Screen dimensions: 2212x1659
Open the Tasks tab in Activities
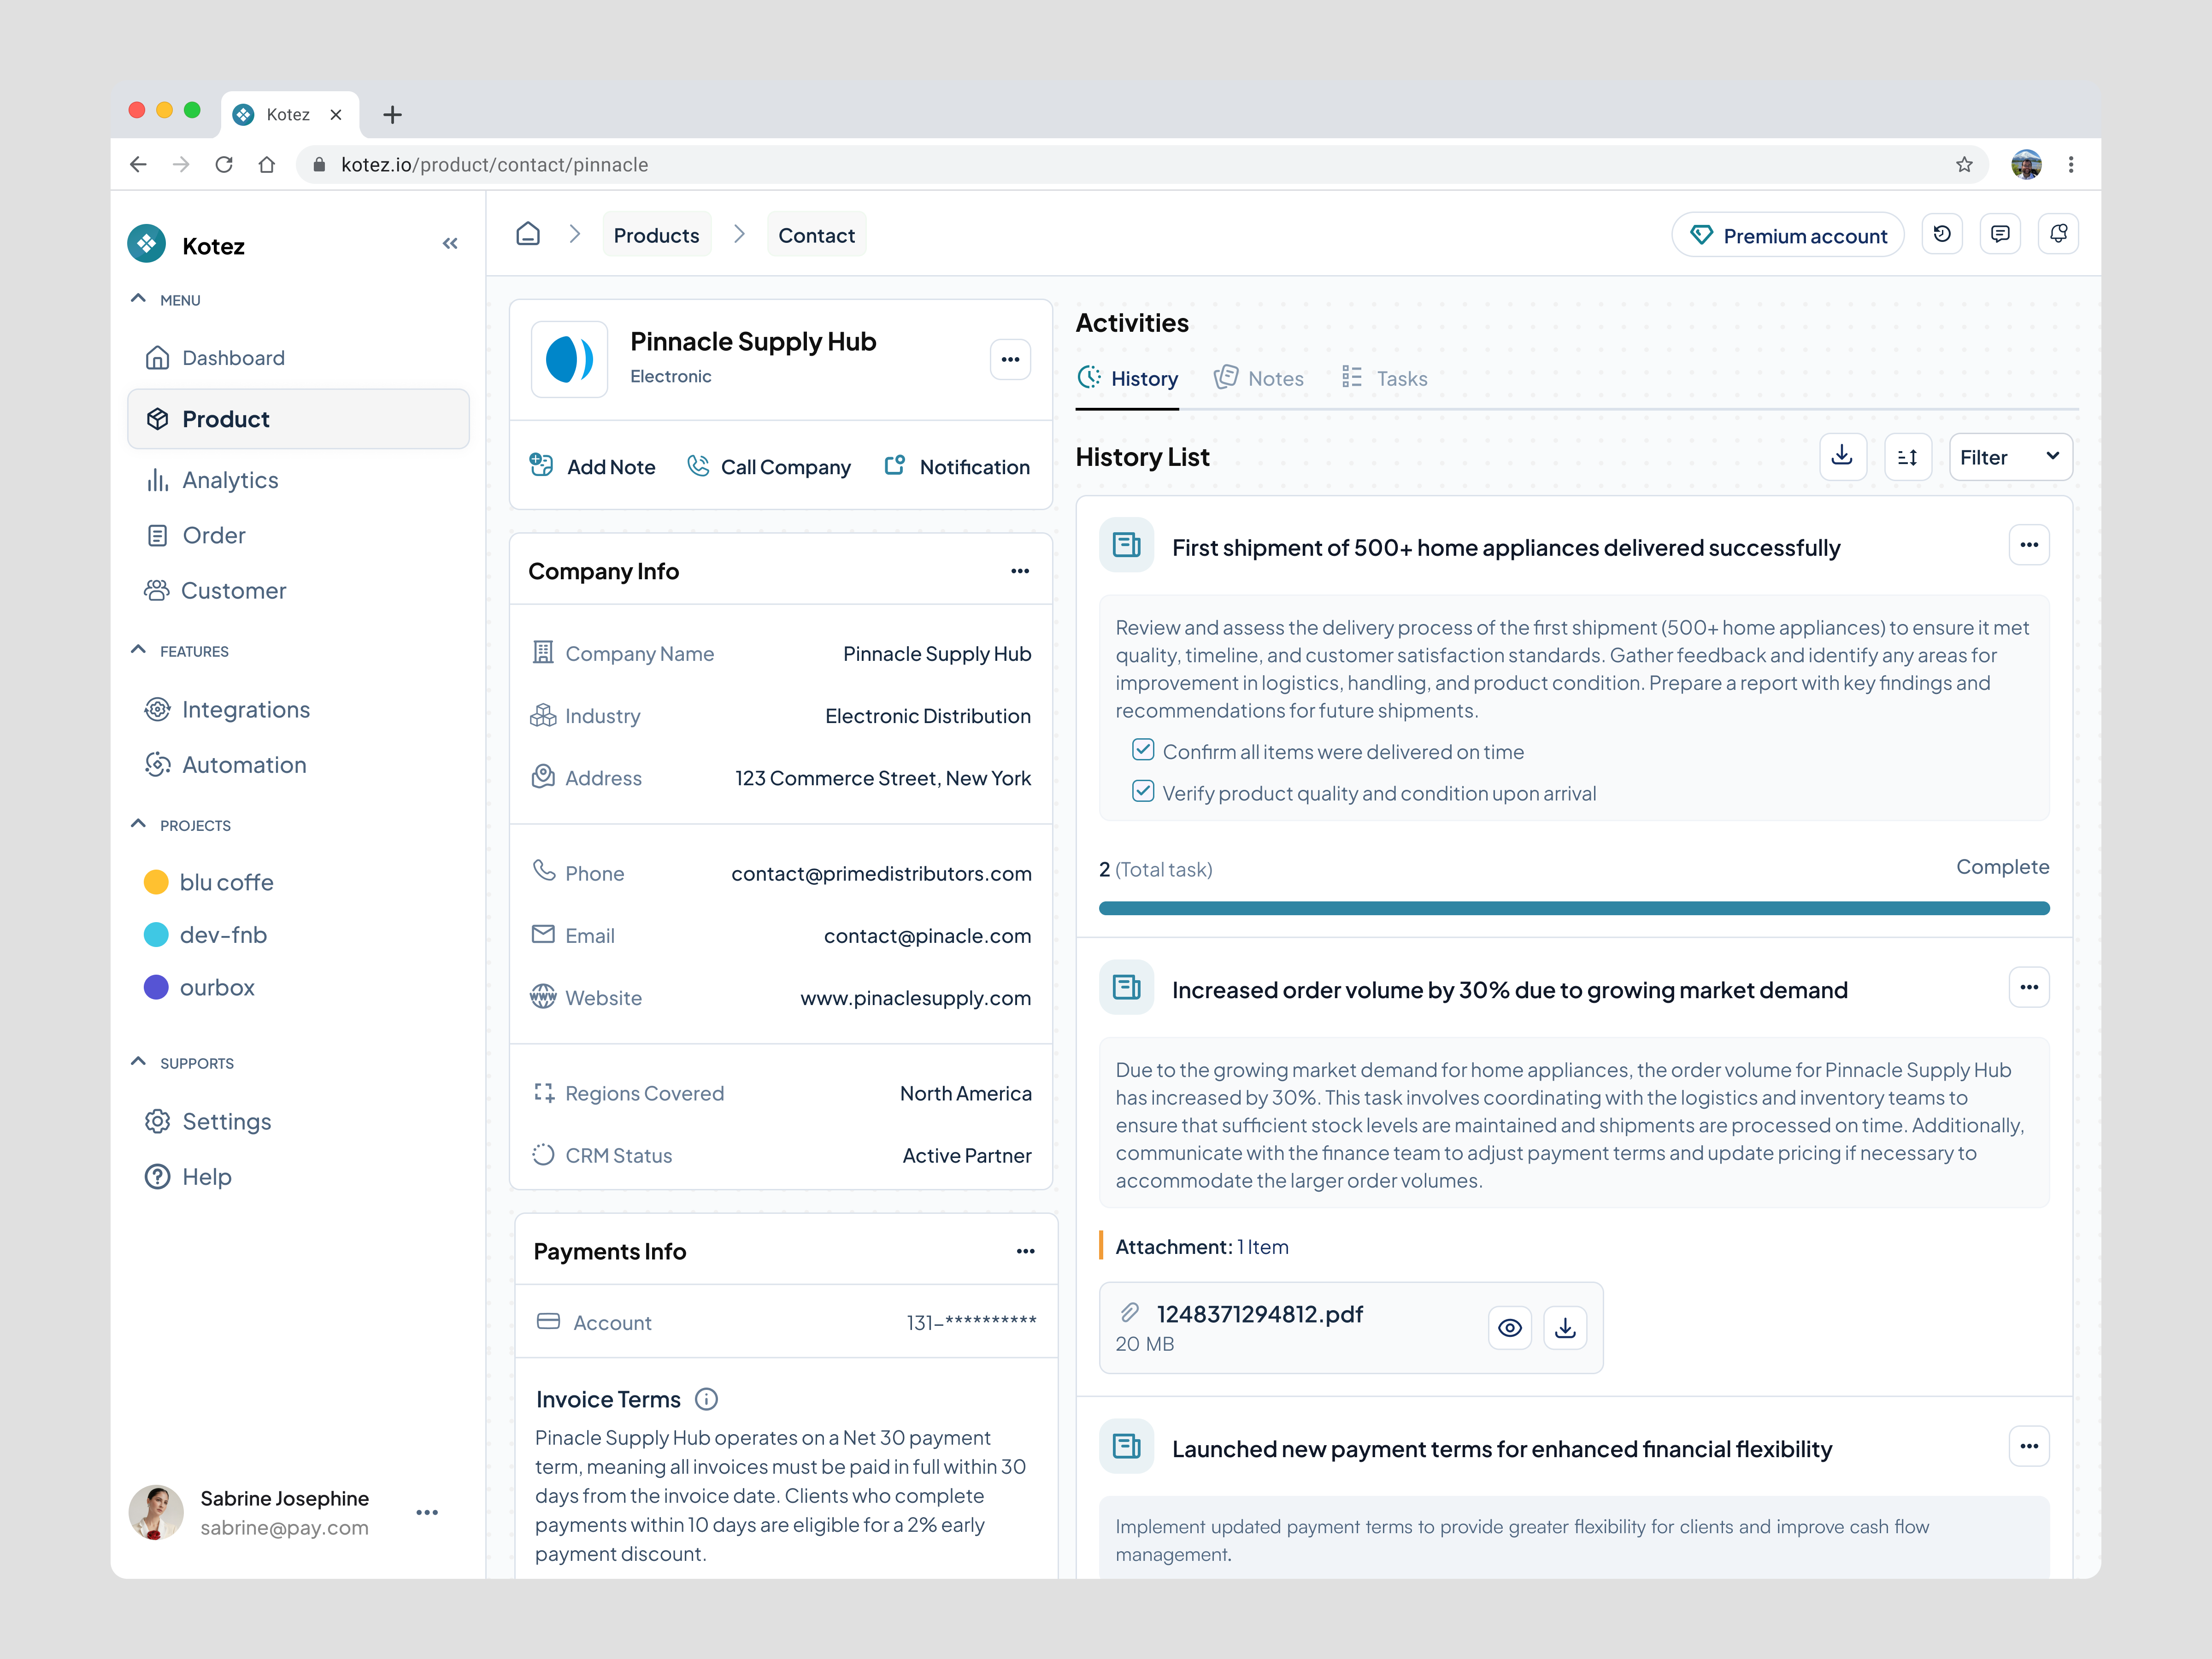point(1385,378)
